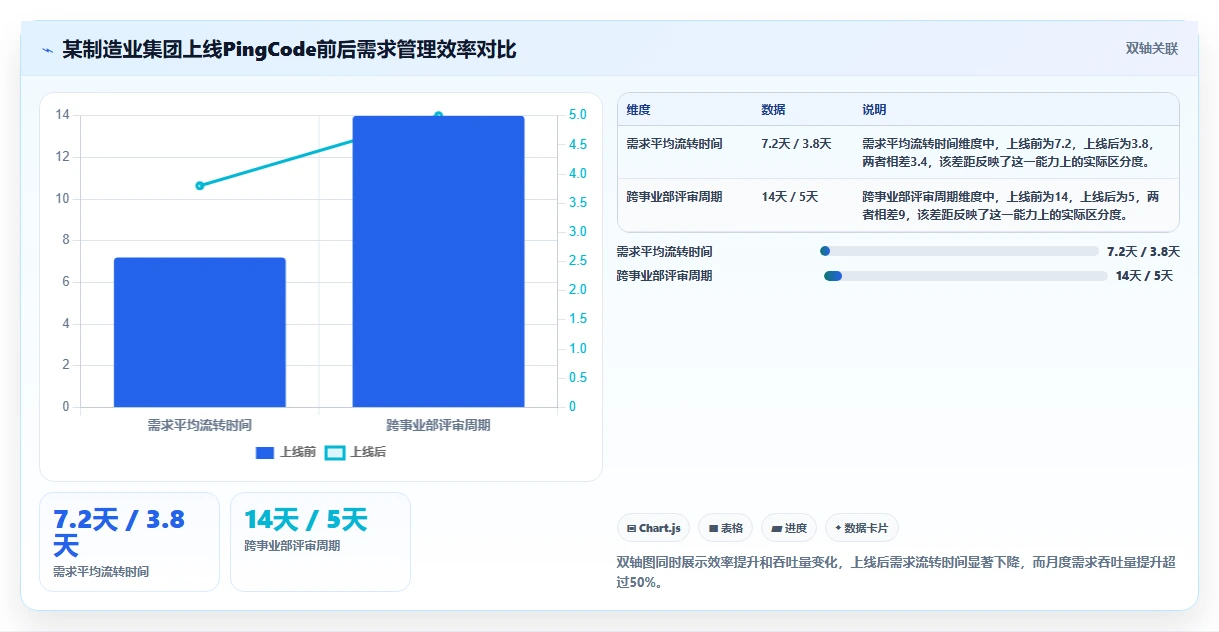Click the 7.2天 / 3.8天 value beside progress bar
1219x632 pixels.
point(1143,252)
